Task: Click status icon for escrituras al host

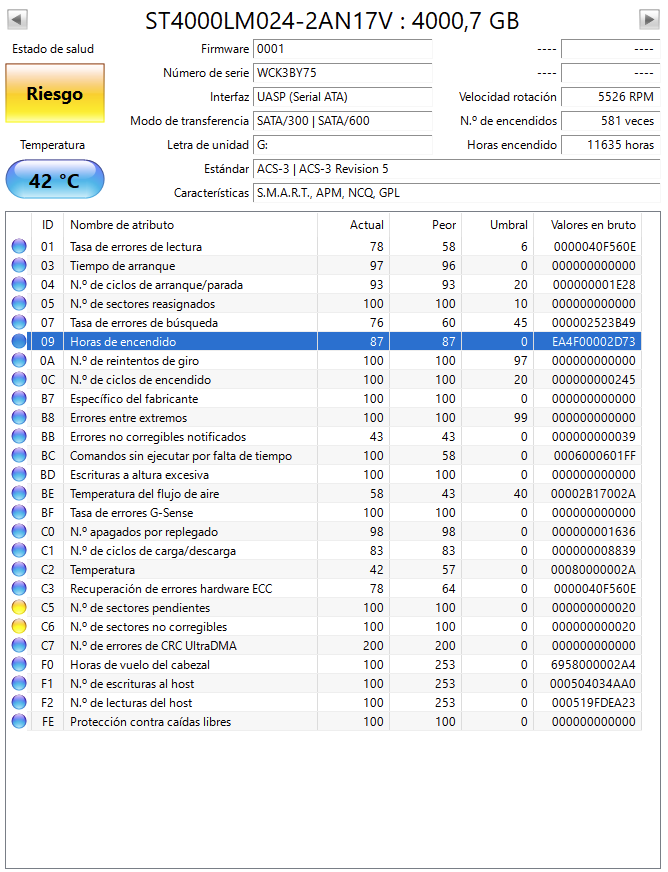Action: [x=19, y=683]
